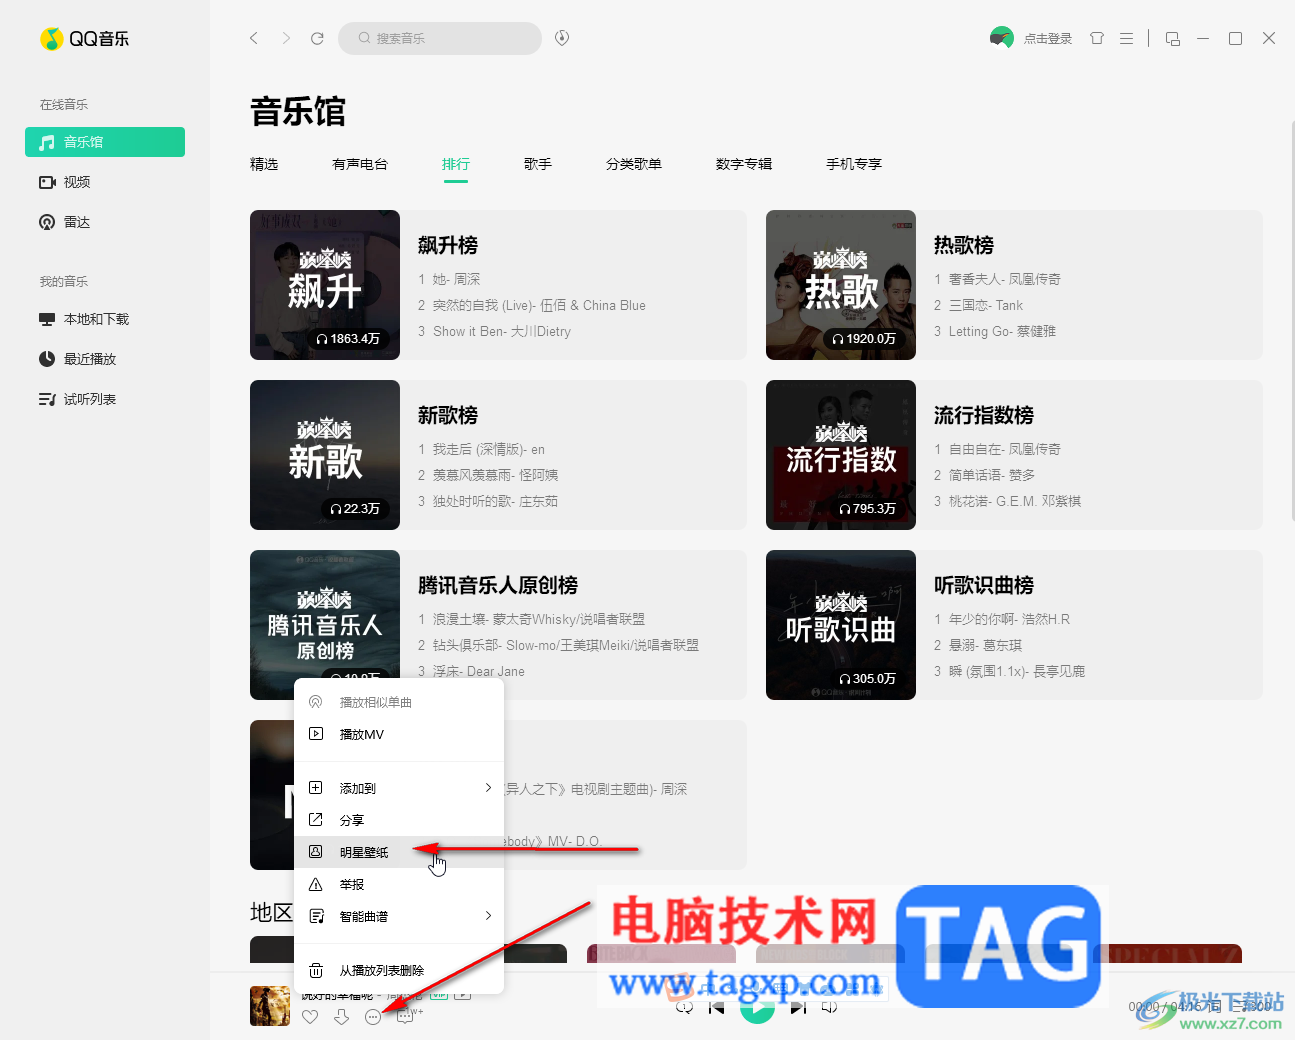Screen dimensions: 1295x1040
Task: Open the skin wardrobe icon
Action: [1097, 38]
